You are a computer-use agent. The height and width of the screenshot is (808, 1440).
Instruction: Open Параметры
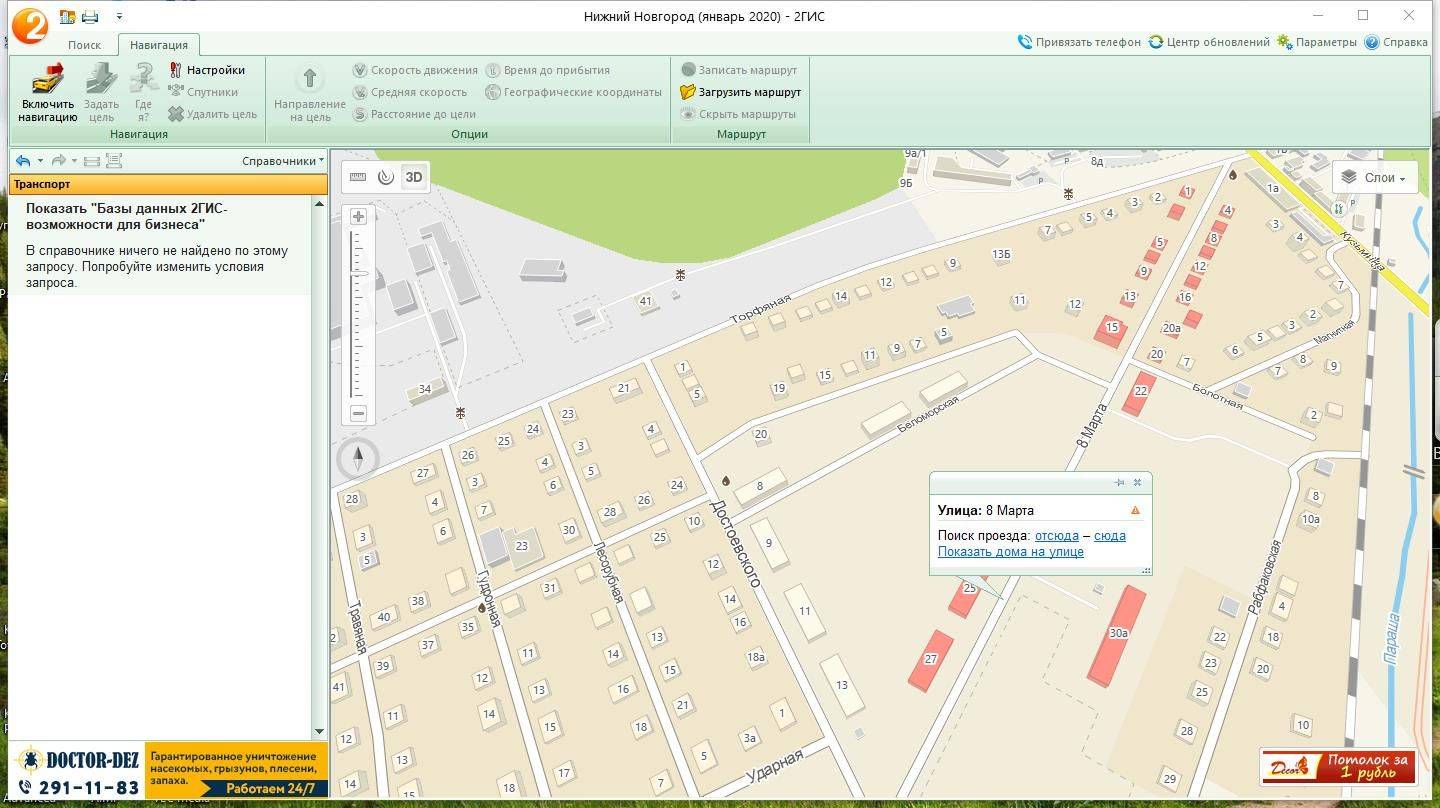coord(1316,42)
